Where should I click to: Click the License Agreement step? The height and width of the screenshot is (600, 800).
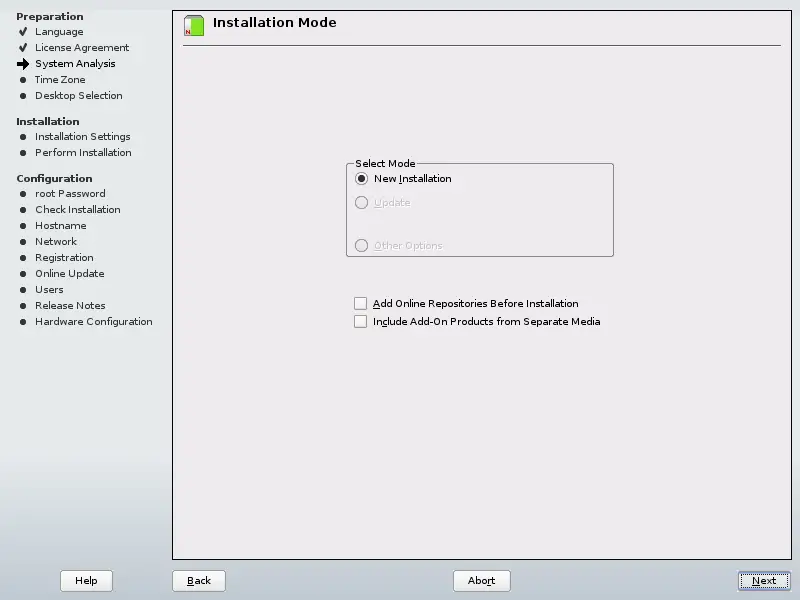[x=82, y=47]
